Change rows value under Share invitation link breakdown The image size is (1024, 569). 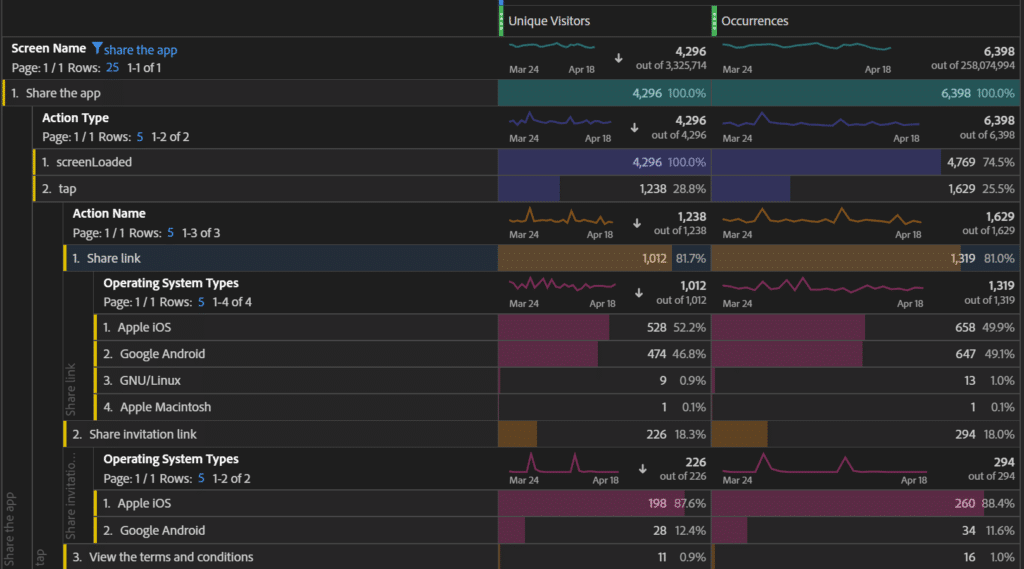[201, 478]
